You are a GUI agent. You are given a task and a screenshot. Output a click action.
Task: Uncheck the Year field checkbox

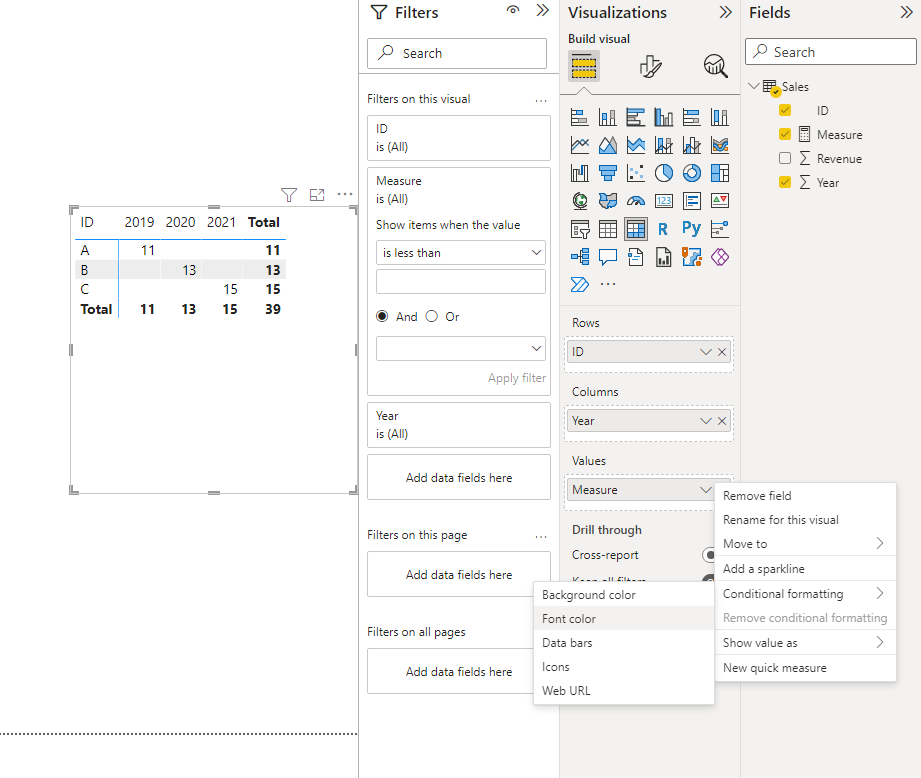(x=785, y=182)
